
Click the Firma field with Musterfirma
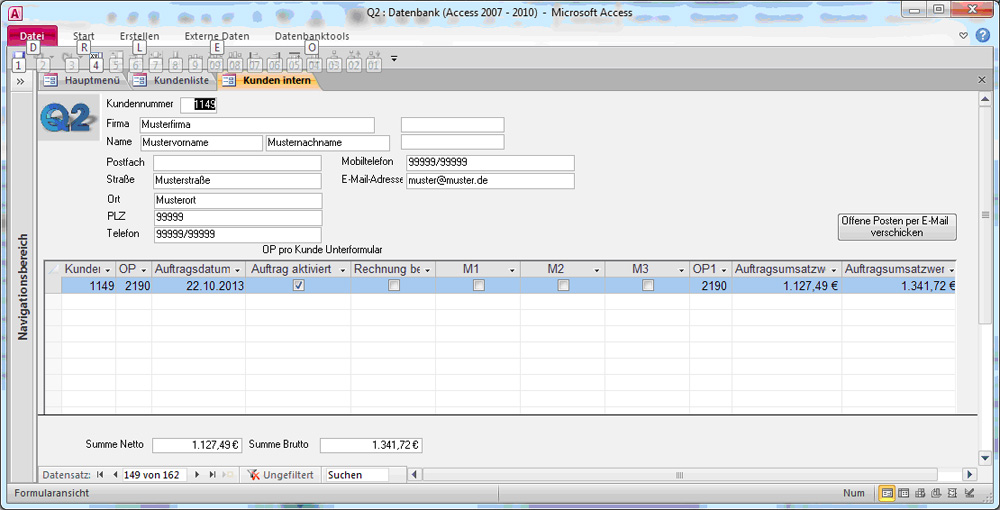pyautogui.click(x=257, y=124)
